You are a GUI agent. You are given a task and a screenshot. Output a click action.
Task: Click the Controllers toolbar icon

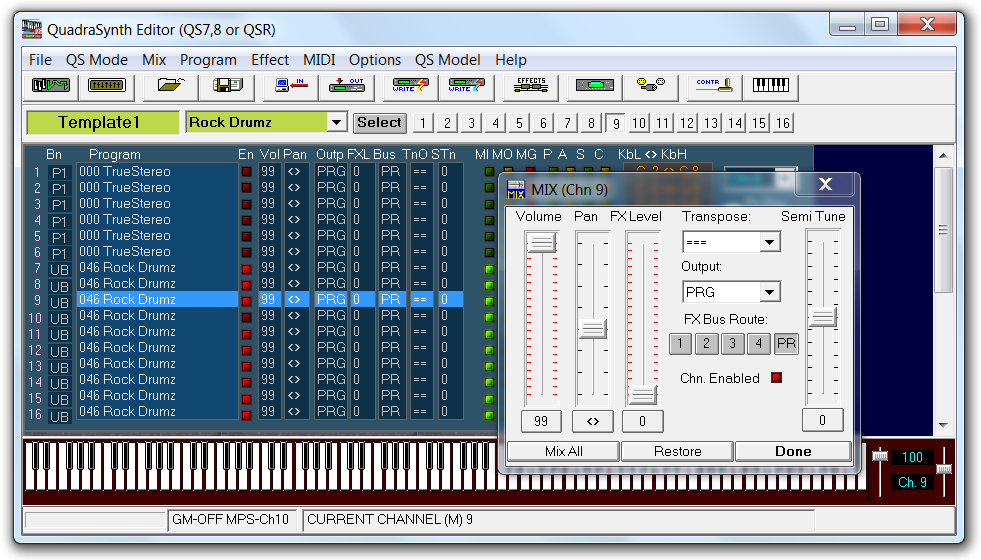714,87
